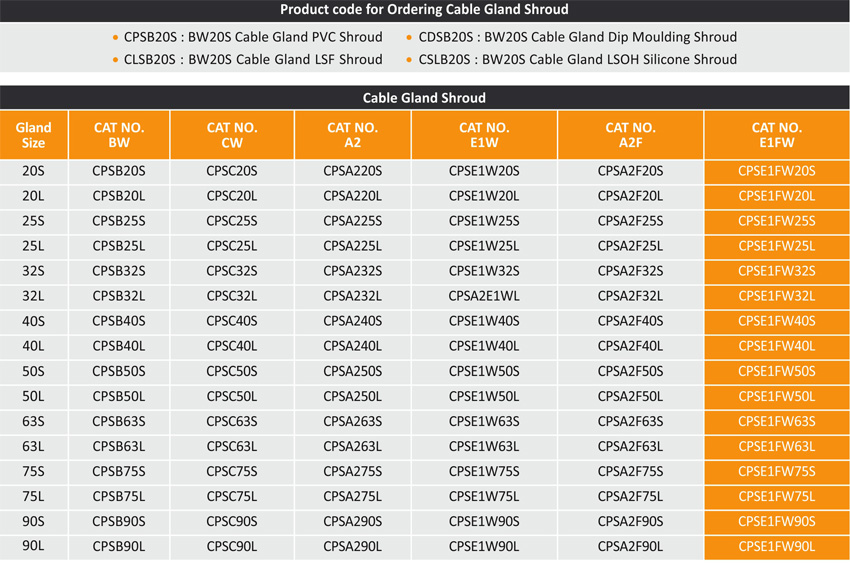850x565 pixels.
Task: Click the CAT NO. E1FW header
Action: [777, 135]
